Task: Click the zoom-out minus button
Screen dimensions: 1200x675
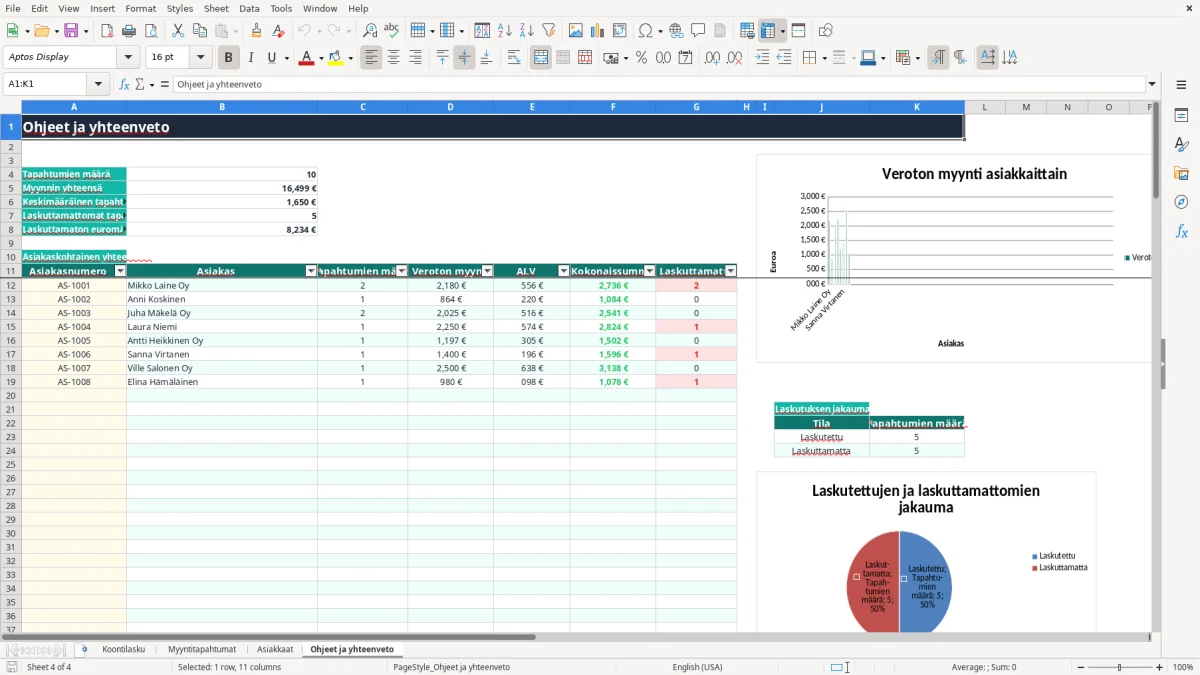Action: [1080, 667]
